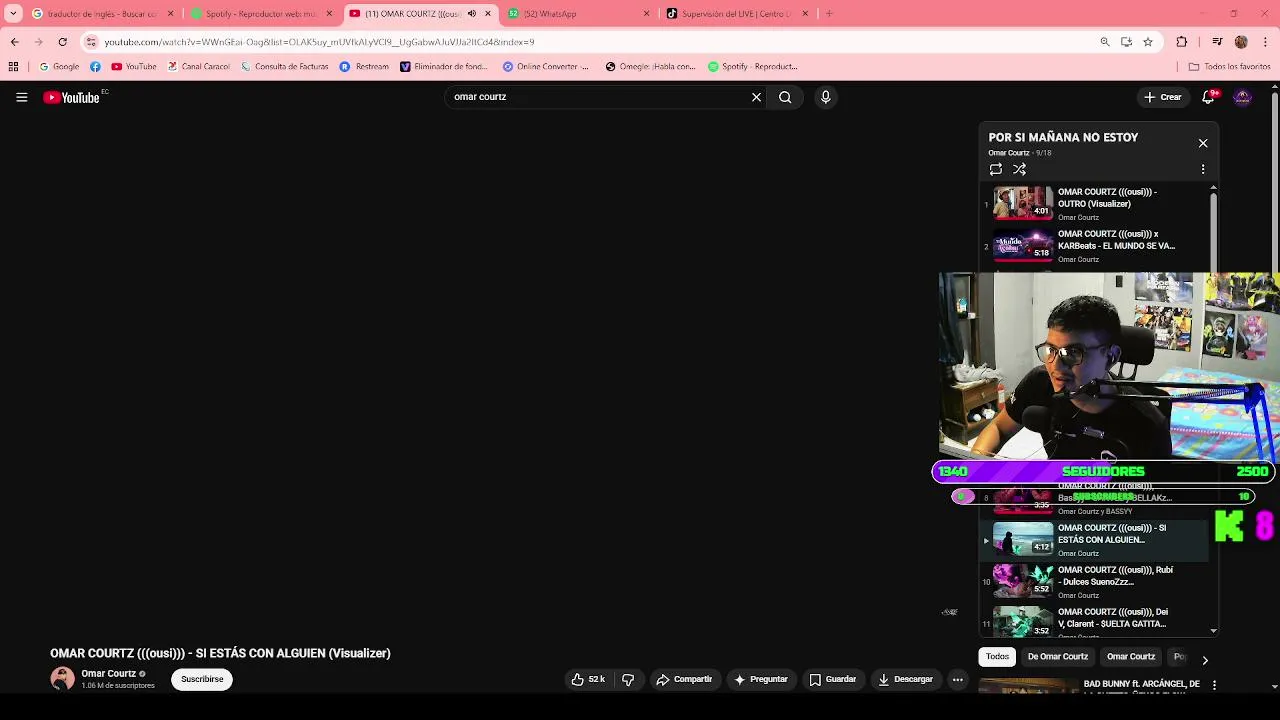Image resolution: width=1280 pixels, height=720 pixels.
Task: Go back in the browser
Action: (x=14, y=42)
